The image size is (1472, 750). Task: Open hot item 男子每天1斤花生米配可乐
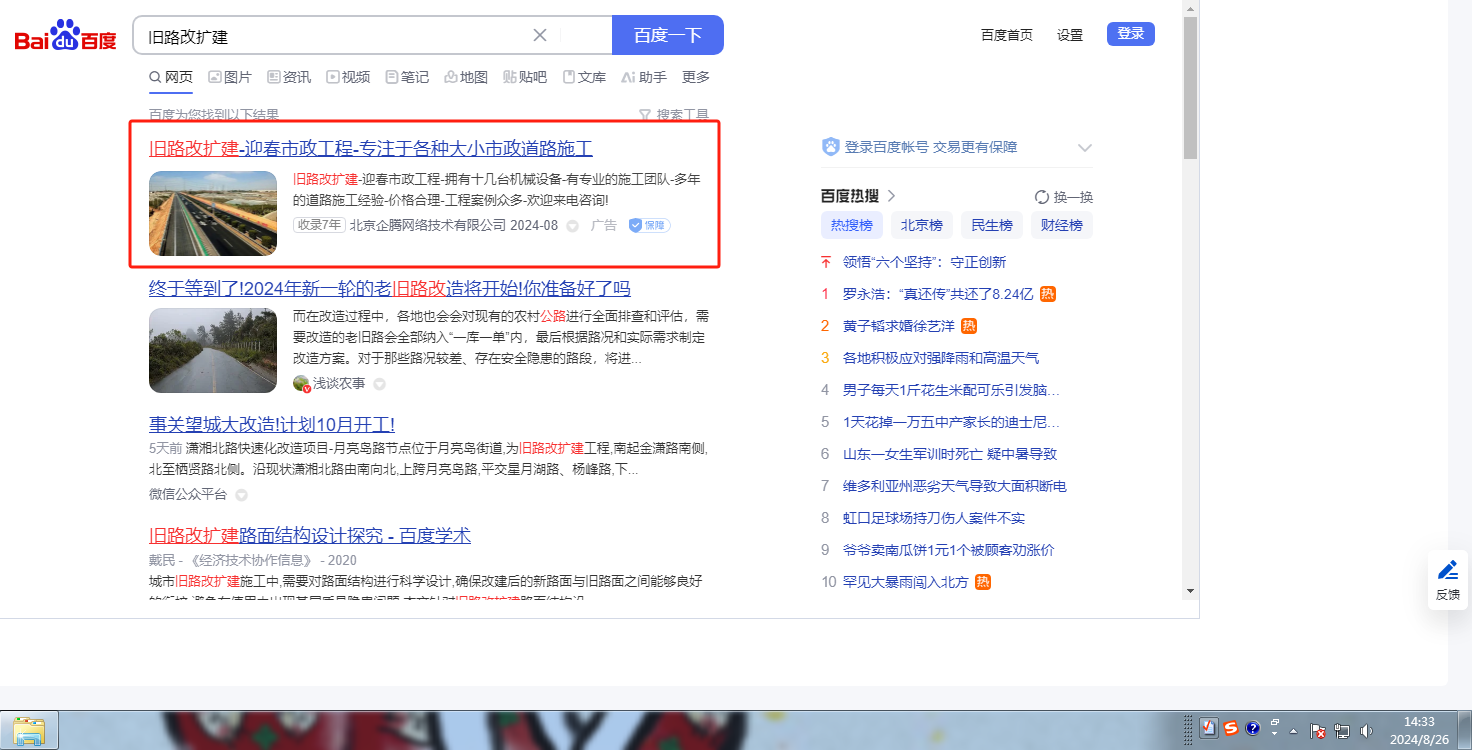[952, 390]
